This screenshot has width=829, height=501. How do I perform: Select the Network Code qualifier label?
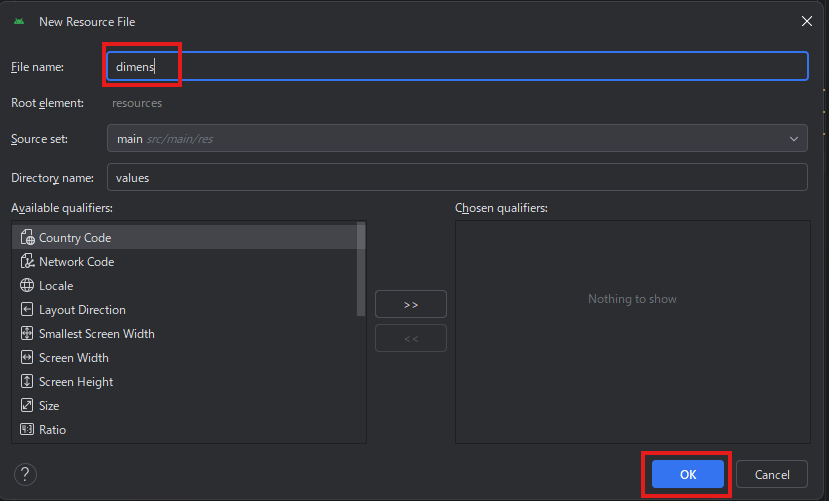point(77,262)
